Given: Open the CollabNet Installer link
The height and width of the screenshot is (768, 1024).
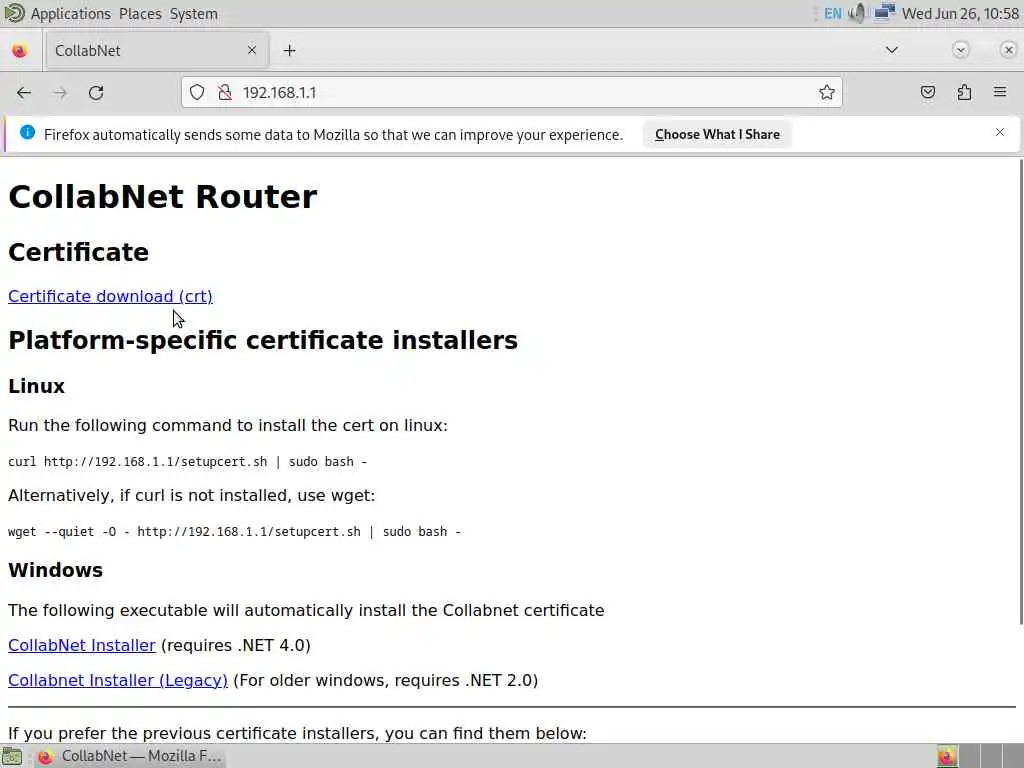Looking at the screenshot, I should 82,645.
